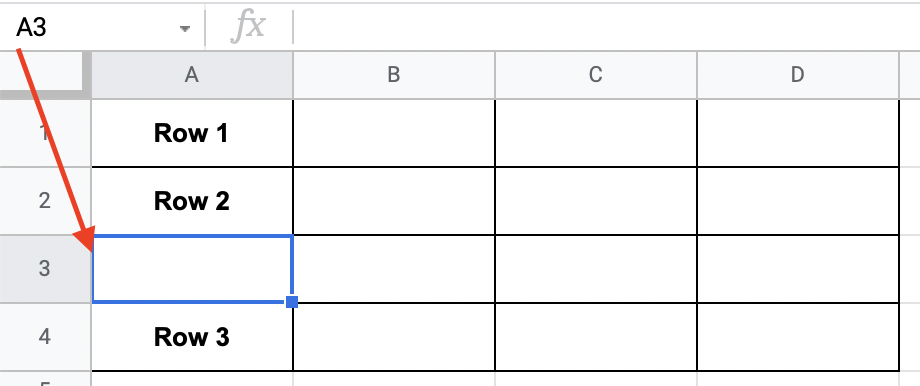Select row 3 header
This screenshot has height=386, width=920.
[x=45, y=269]
